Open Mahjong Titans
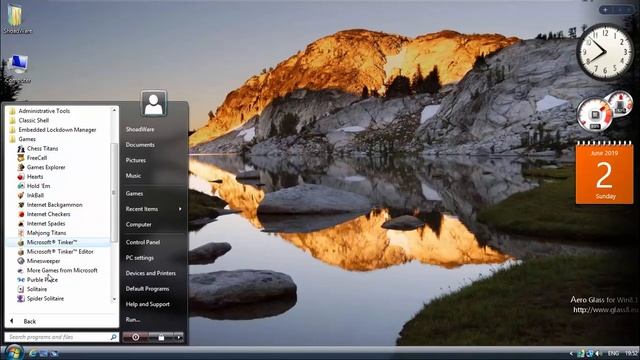The image size is (640, 360). [46, 233]
